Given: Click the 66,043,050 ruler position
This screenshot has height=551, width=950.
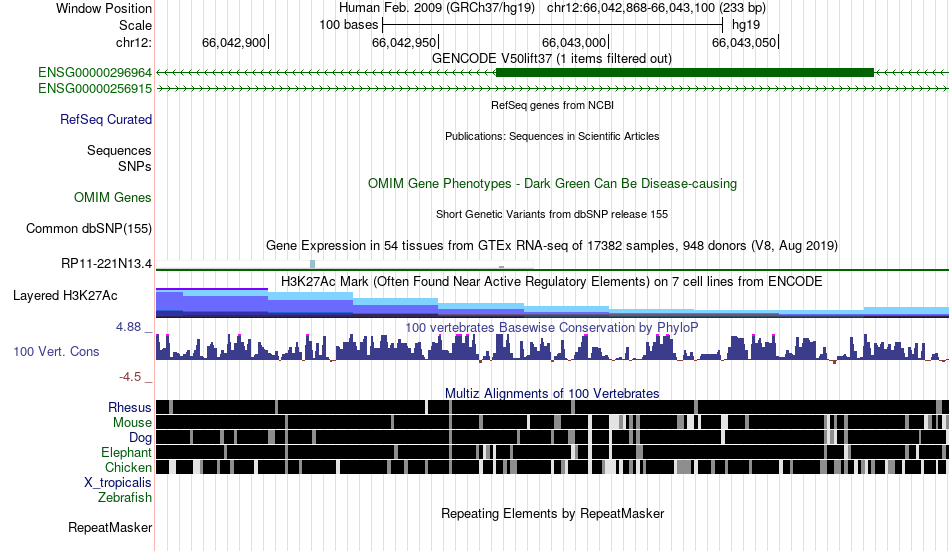Looking at the screenshot, I should pyautogui.click(x=744, y=43).
